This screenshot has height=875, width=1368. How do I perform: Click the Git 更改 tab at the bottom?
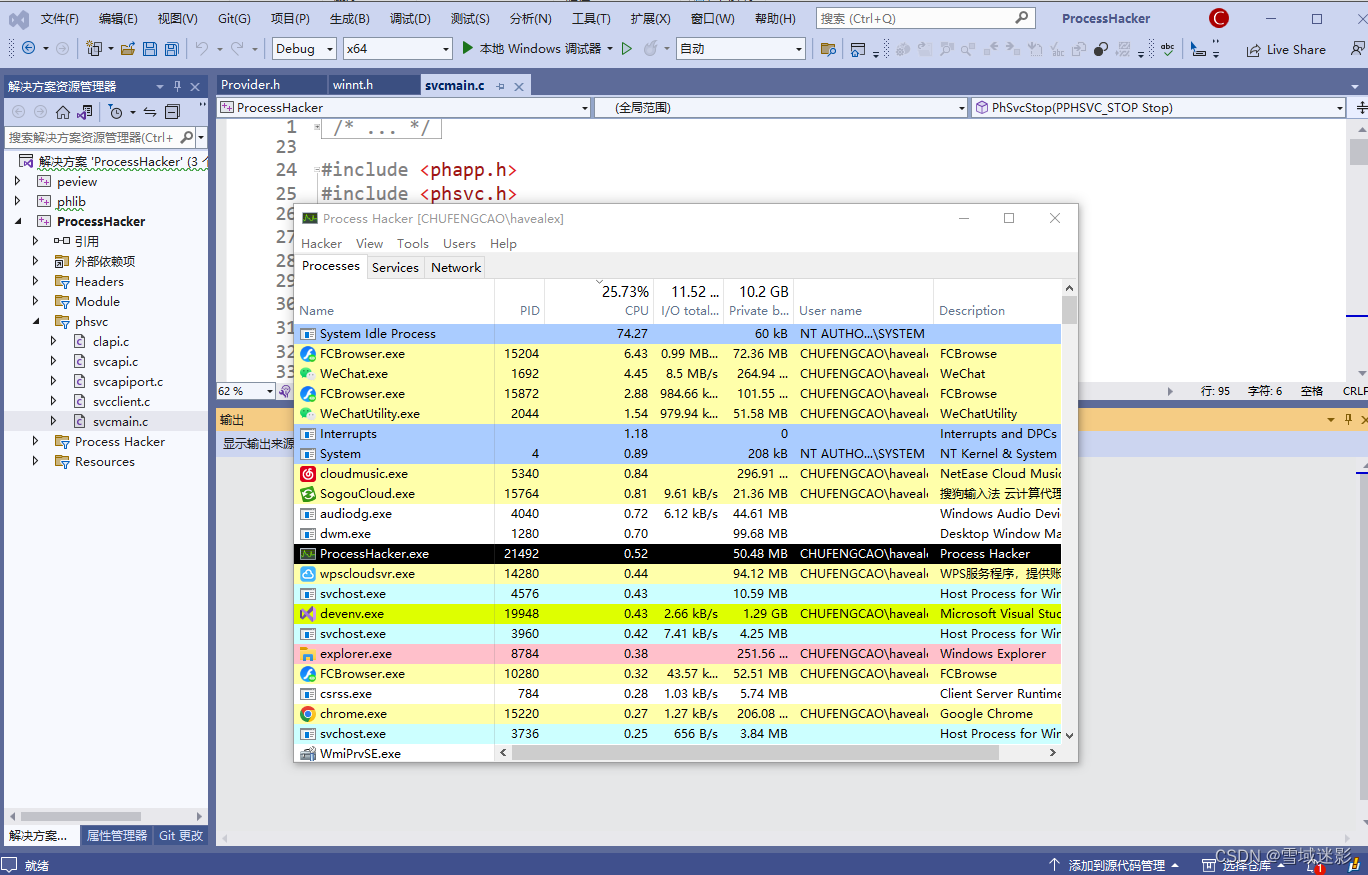point(180,835)
